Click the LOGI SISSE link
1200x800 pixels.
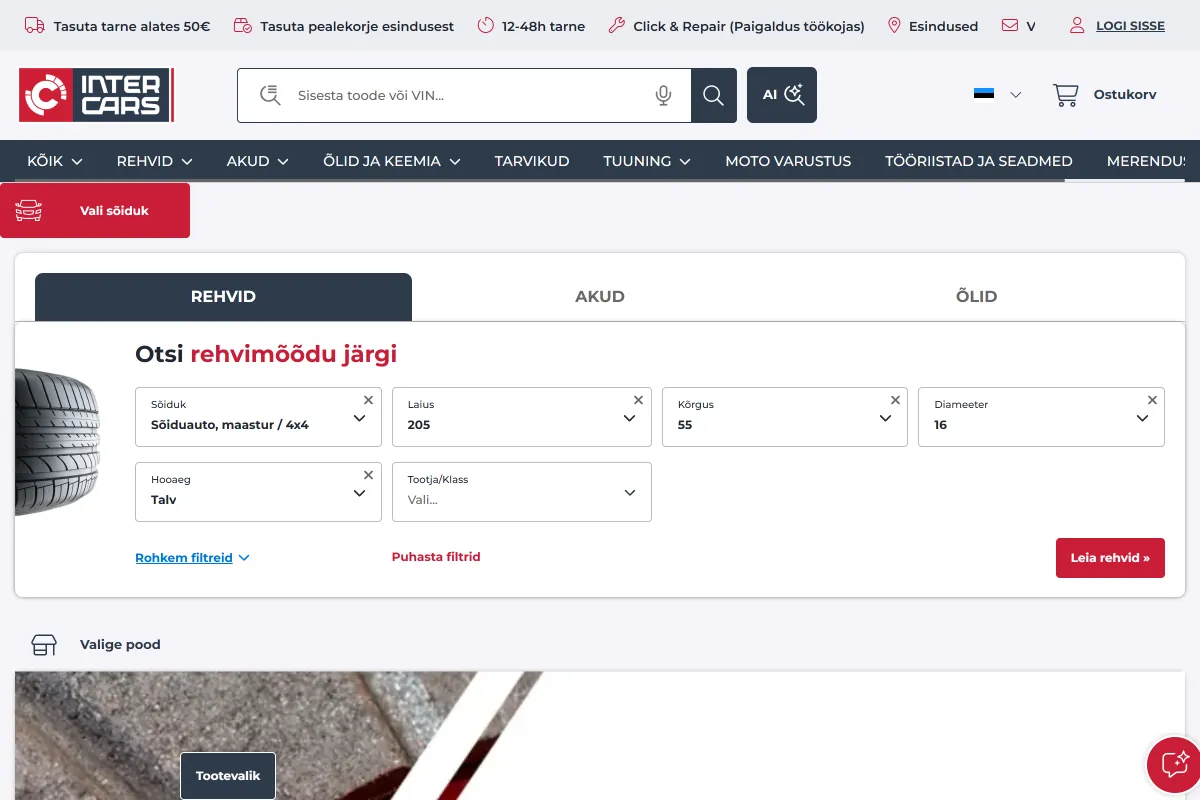coord(1130,26)
